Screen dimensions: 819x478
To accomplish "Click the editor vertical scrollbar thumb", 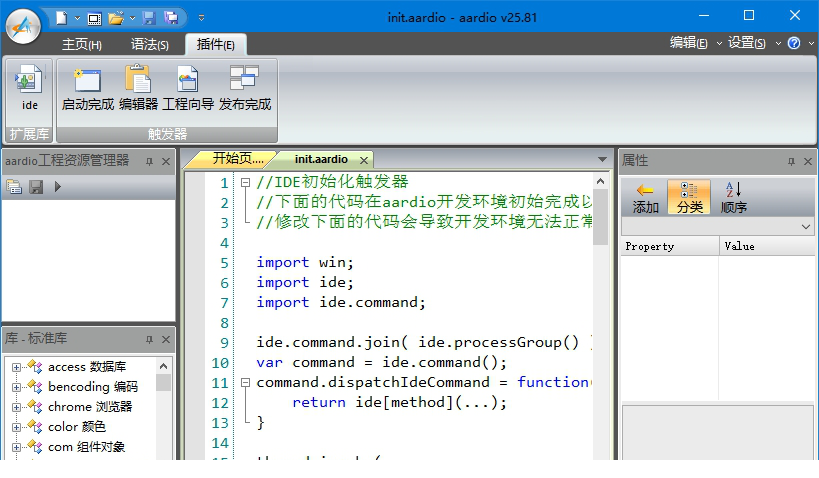I will (x=600, y=217).
